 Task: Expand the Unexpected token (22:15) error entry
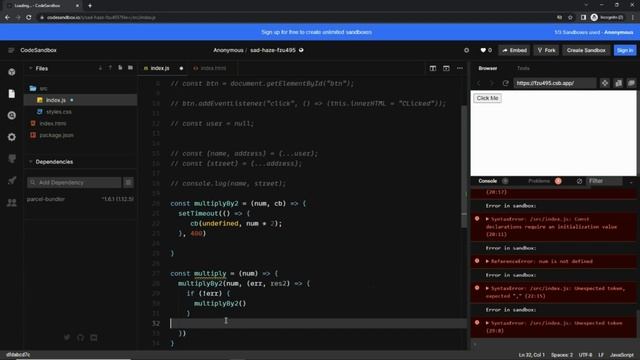pyautogui.click(x=487, y=288)
